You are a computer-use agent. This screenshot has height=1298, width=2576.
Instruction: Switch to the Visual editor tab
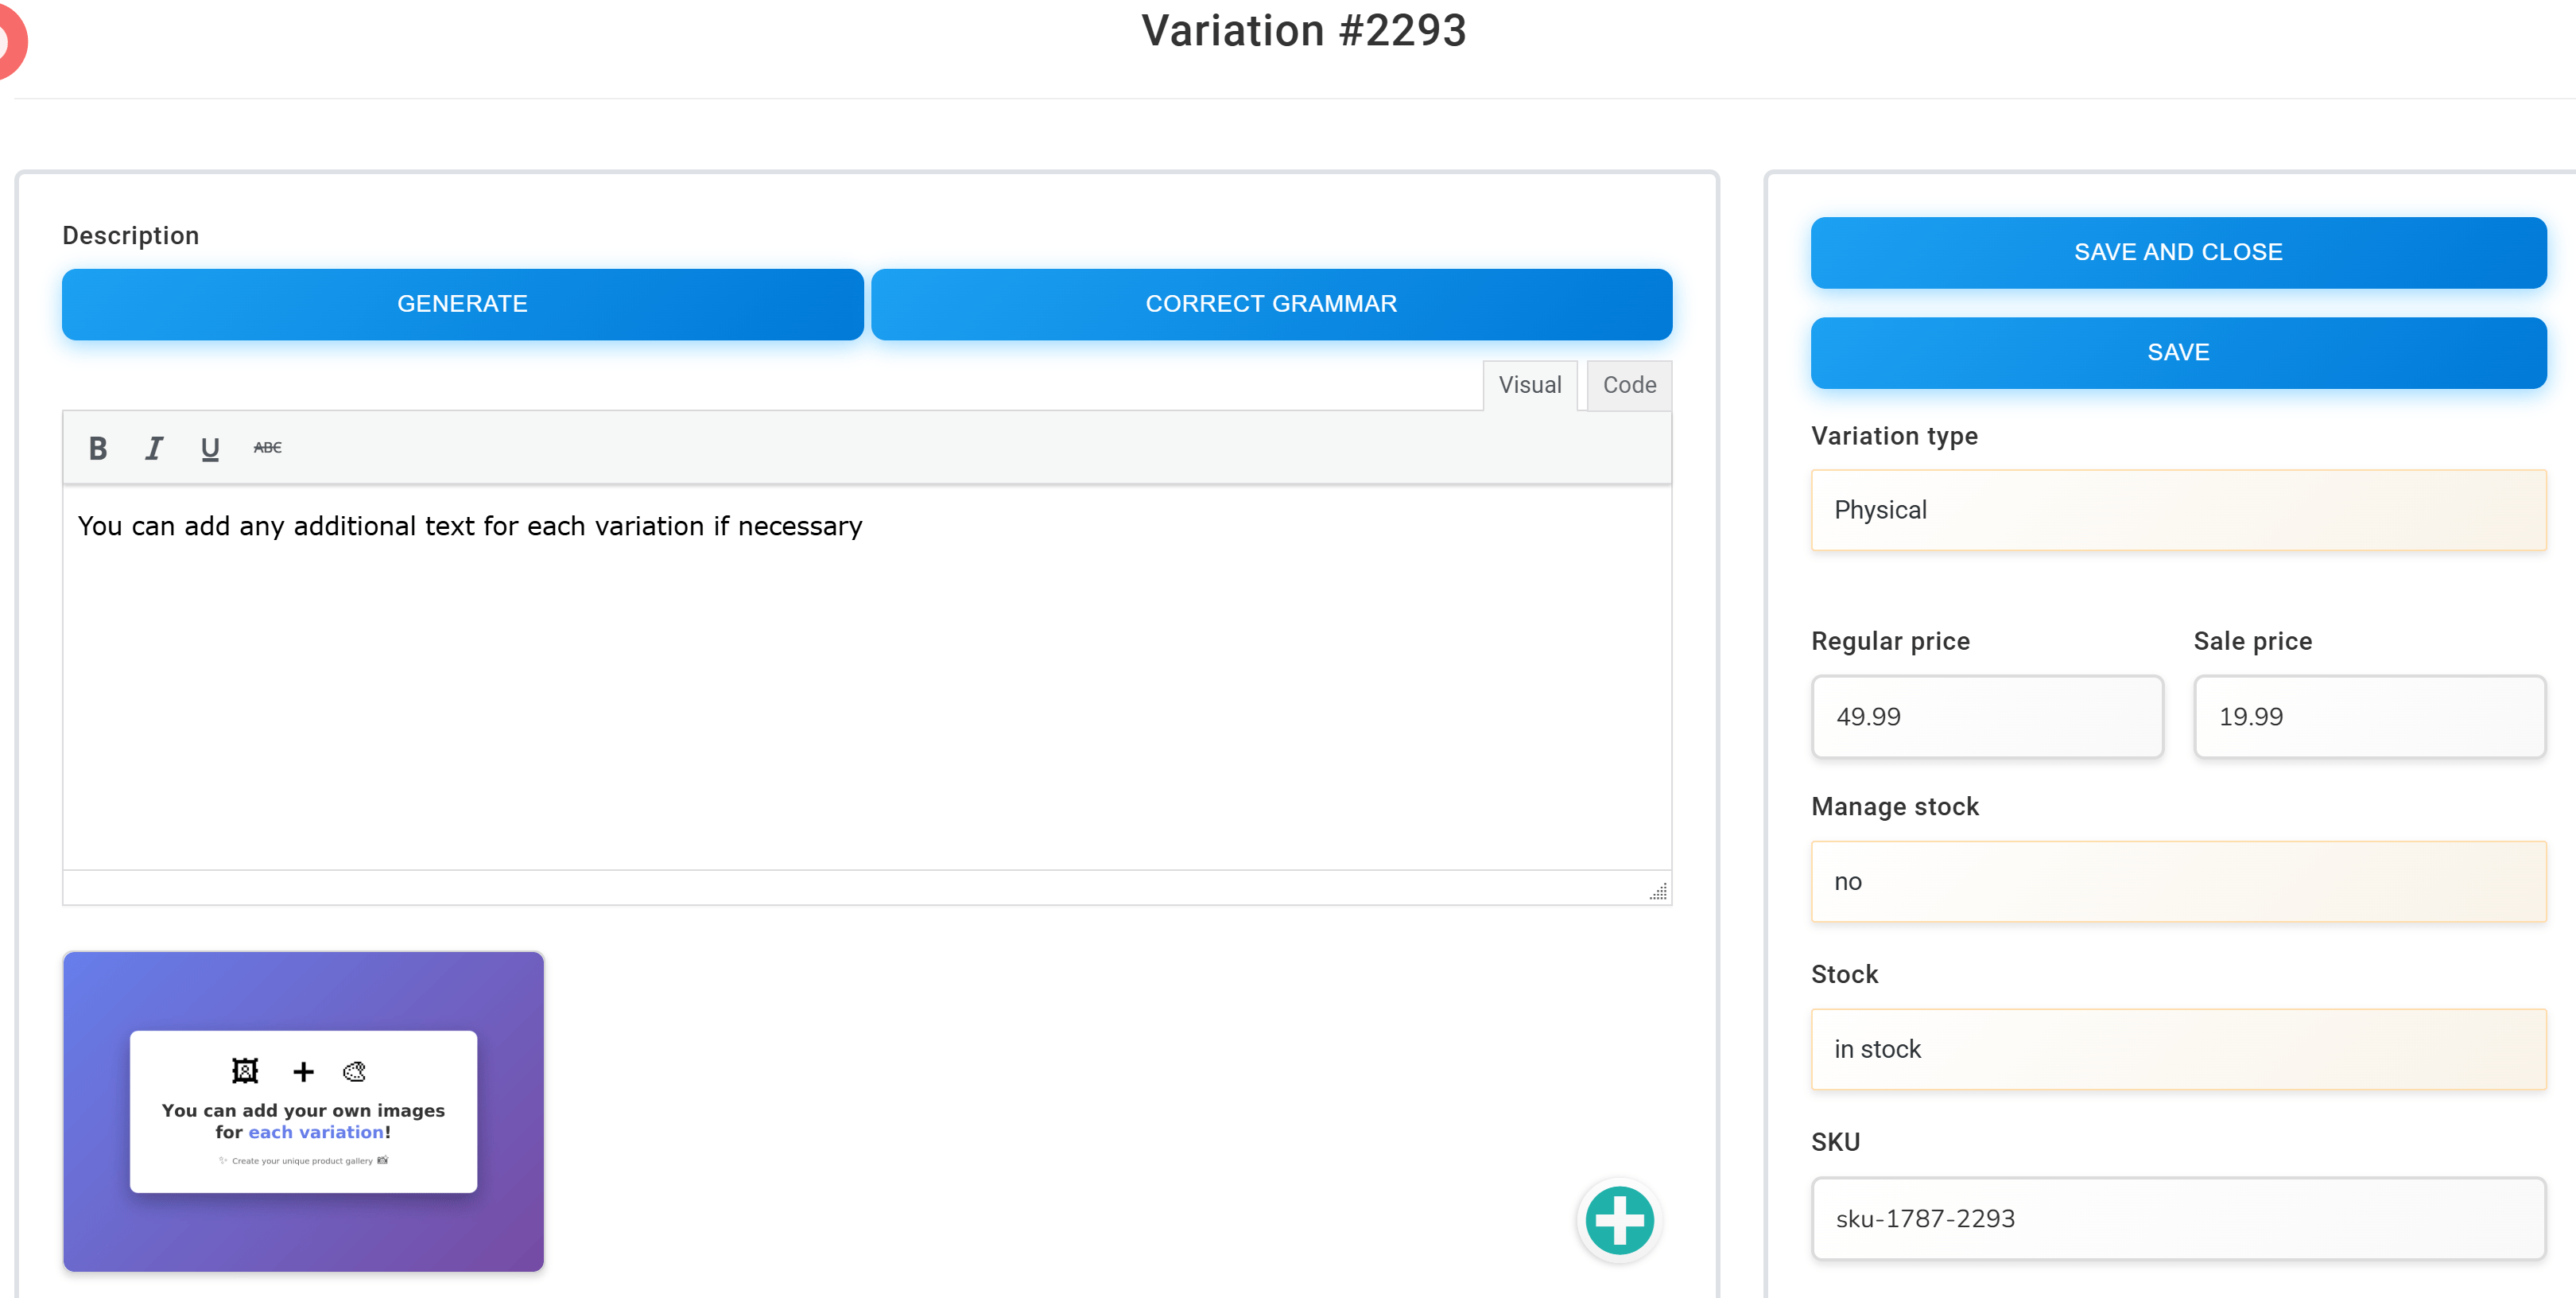1529,385
